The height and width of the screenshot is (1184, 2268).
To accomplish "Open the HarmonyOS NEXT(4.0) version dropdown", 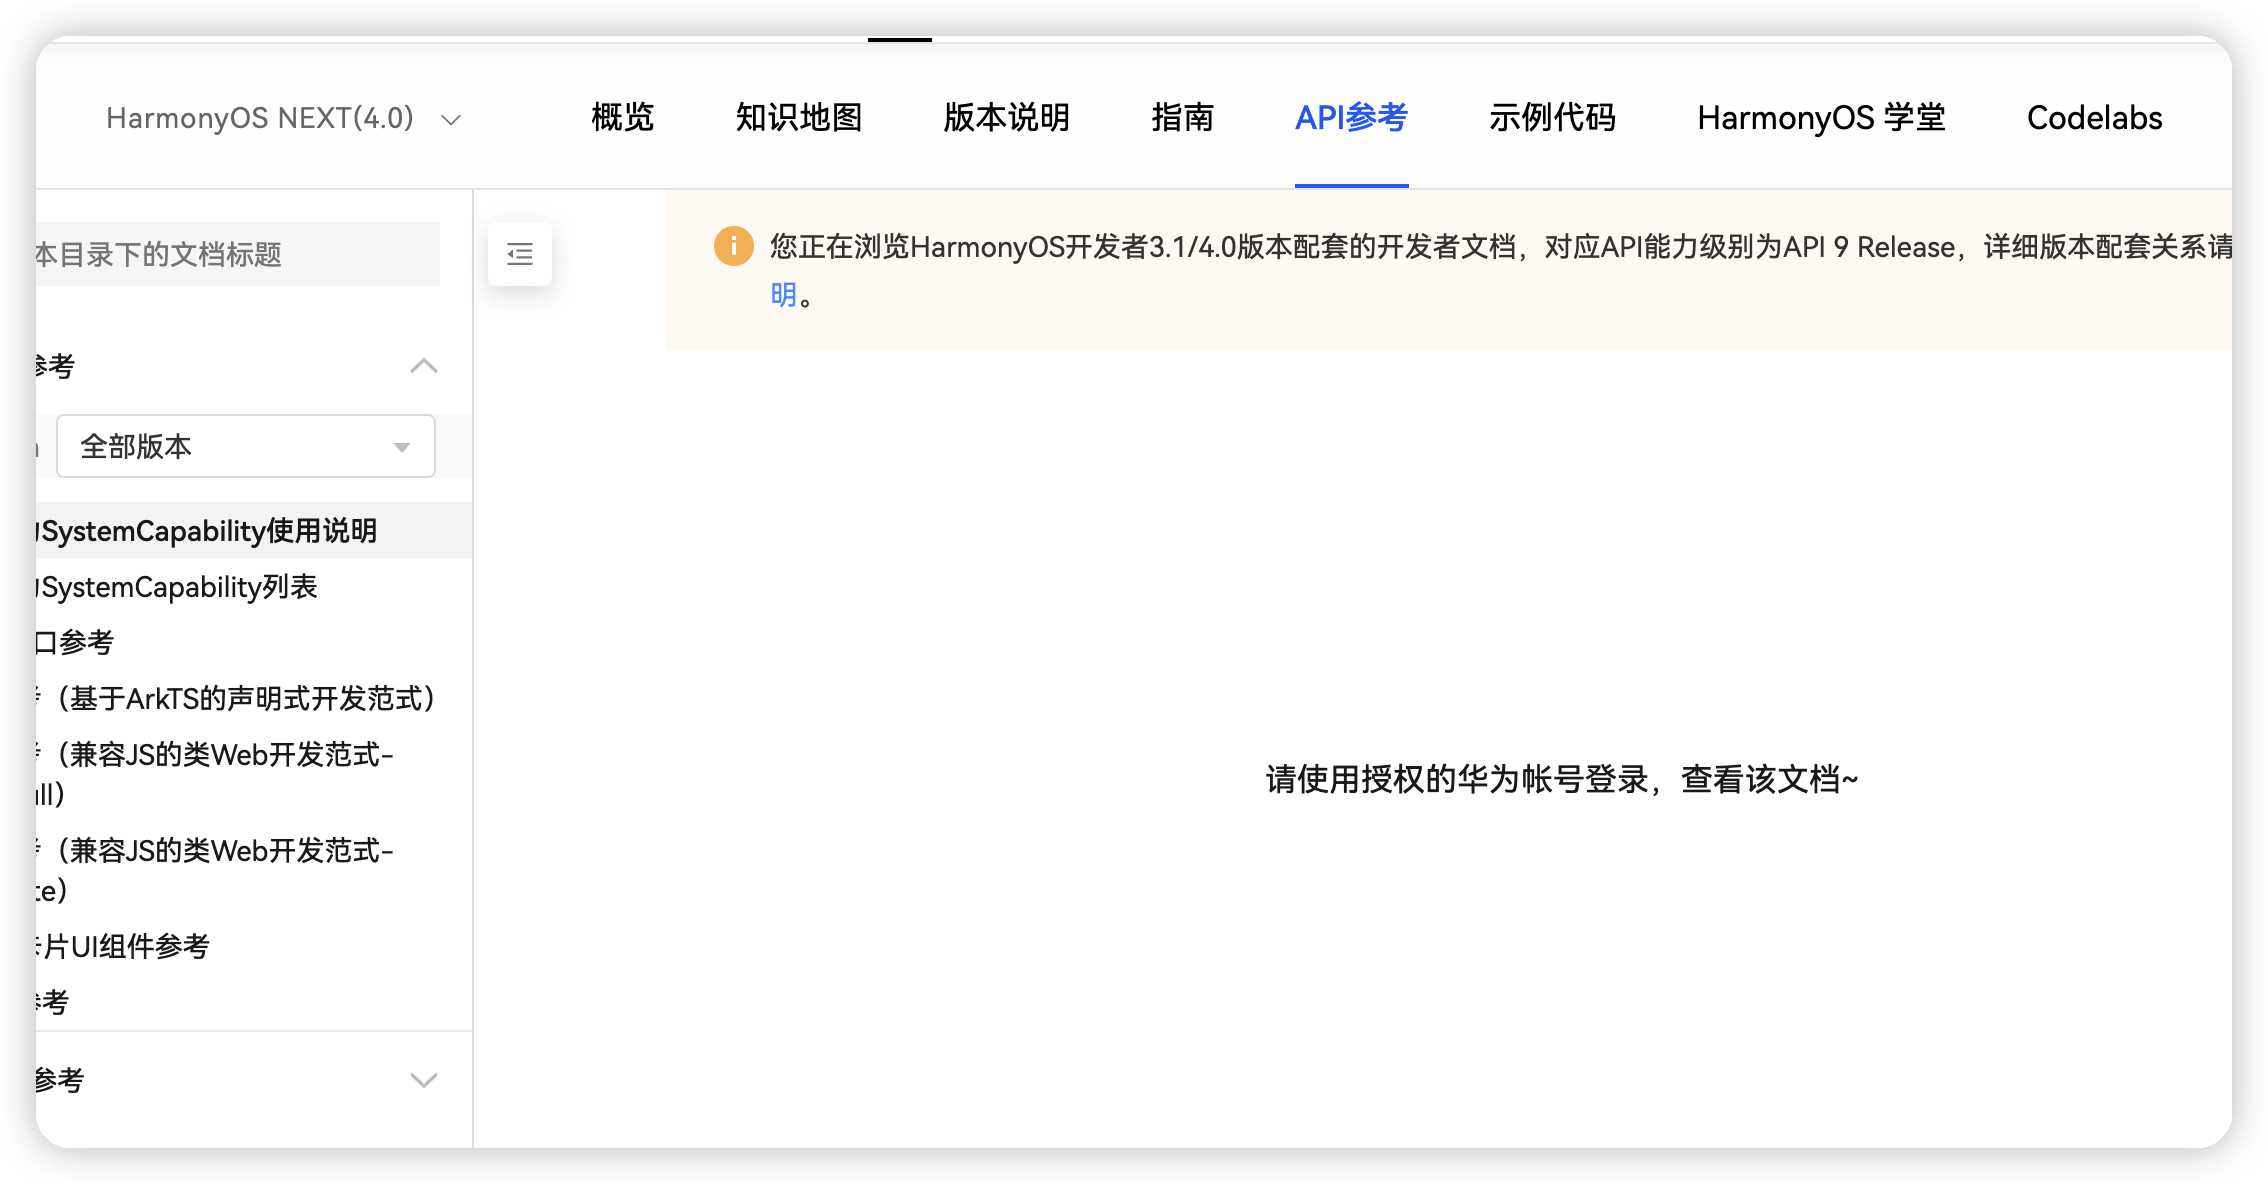I will click(284, 118).
